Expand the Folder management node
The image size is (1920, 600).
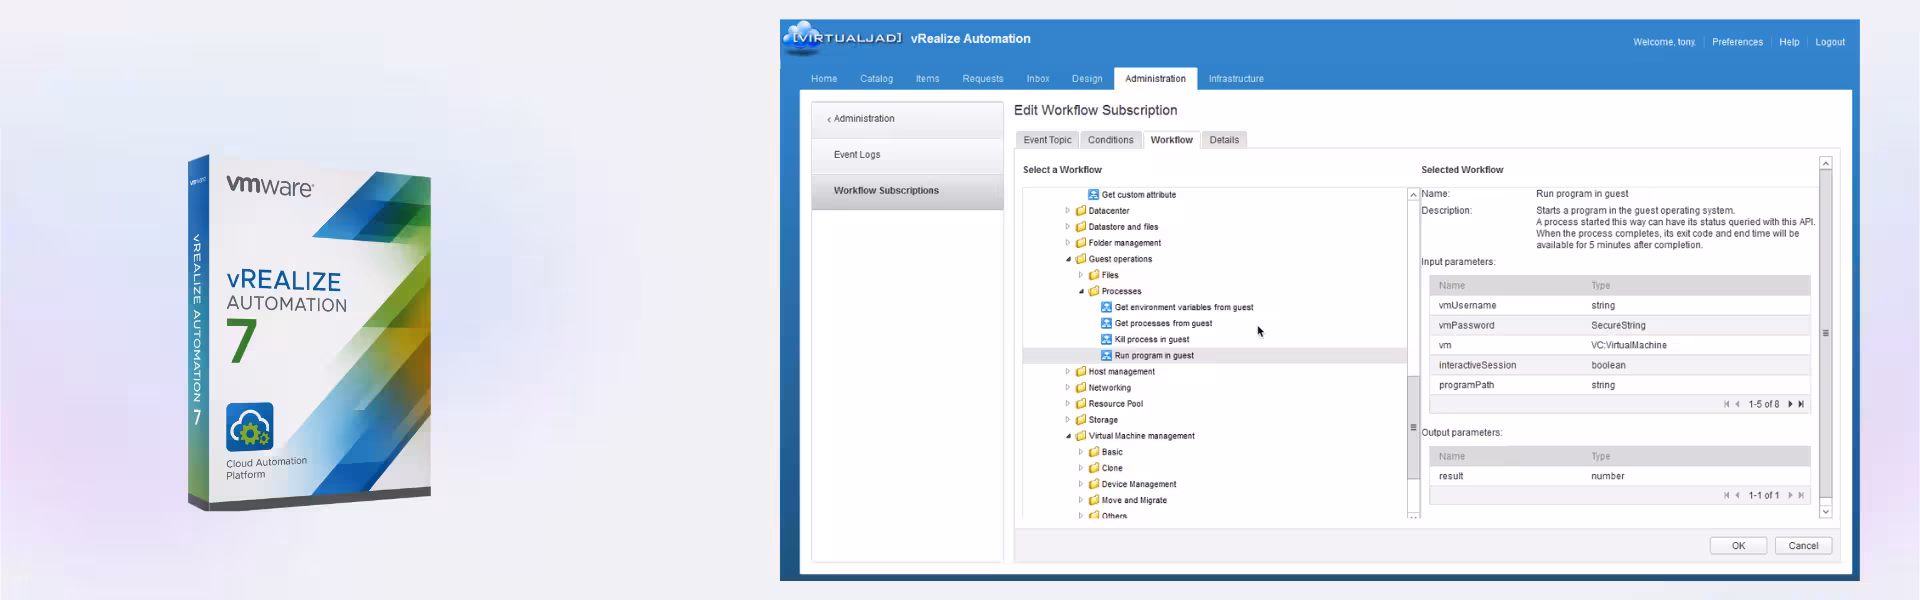(x=1067, y=243)
